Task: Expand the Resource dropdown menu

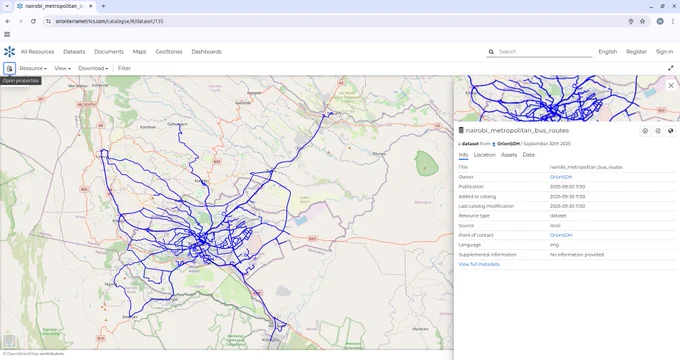Action: (x=33, y=68)
